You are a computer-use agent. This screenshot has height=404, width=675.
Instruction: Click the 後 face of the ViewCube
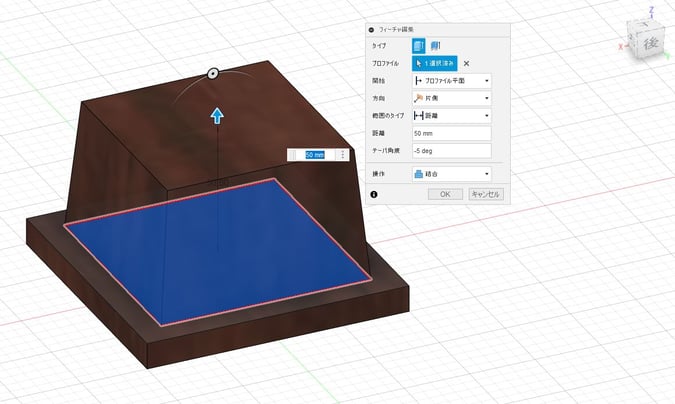[650, 43]
